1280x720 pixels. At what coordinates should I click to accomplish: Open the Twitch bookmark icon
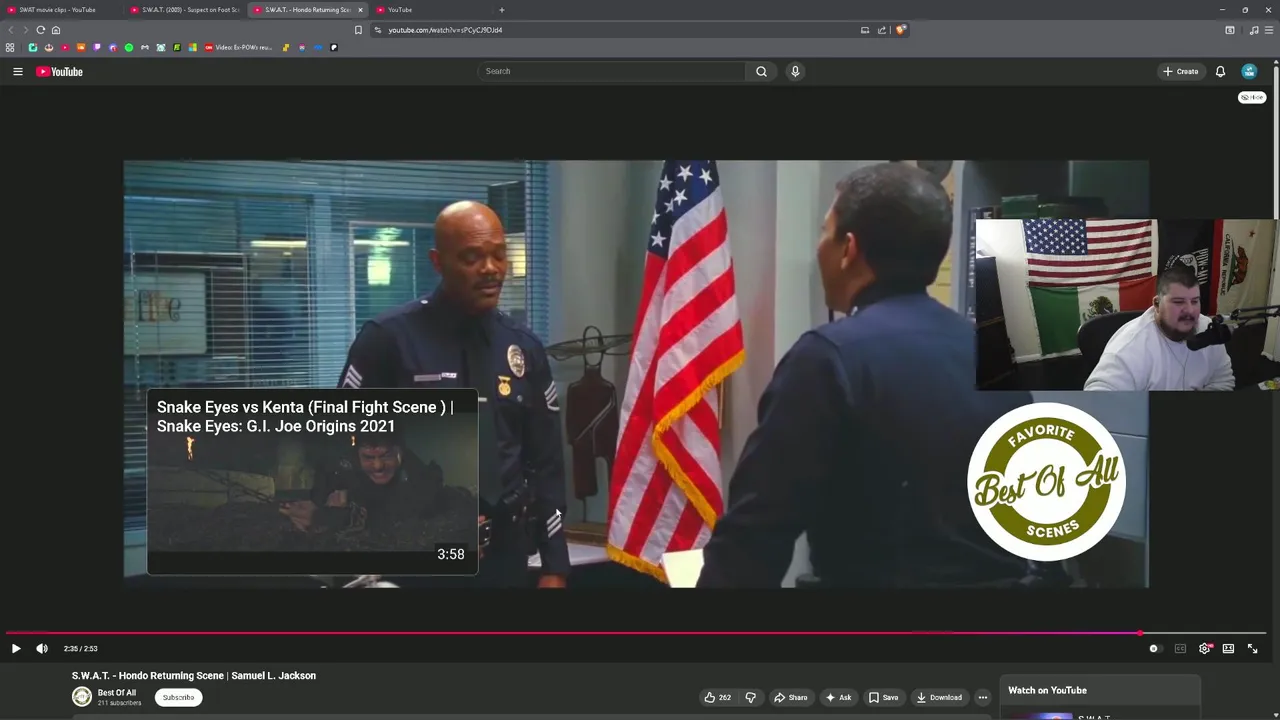tap(97, 47)
